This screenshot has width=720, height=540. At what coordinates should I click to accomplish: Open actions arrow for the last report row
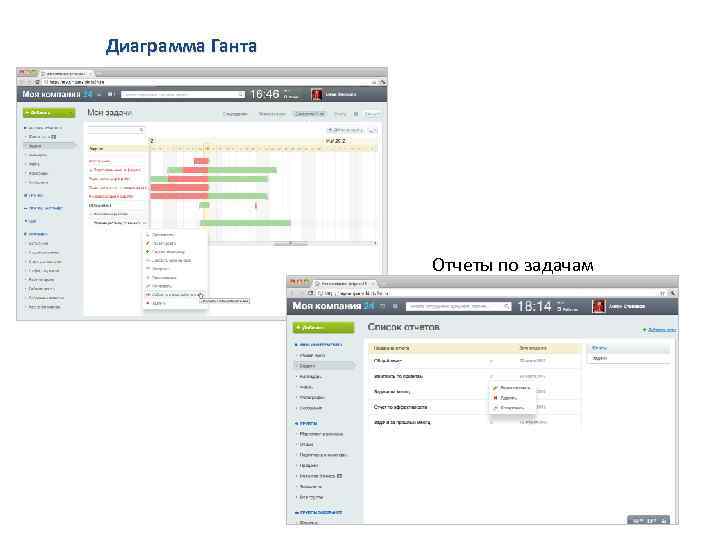[x=491, y=422]
